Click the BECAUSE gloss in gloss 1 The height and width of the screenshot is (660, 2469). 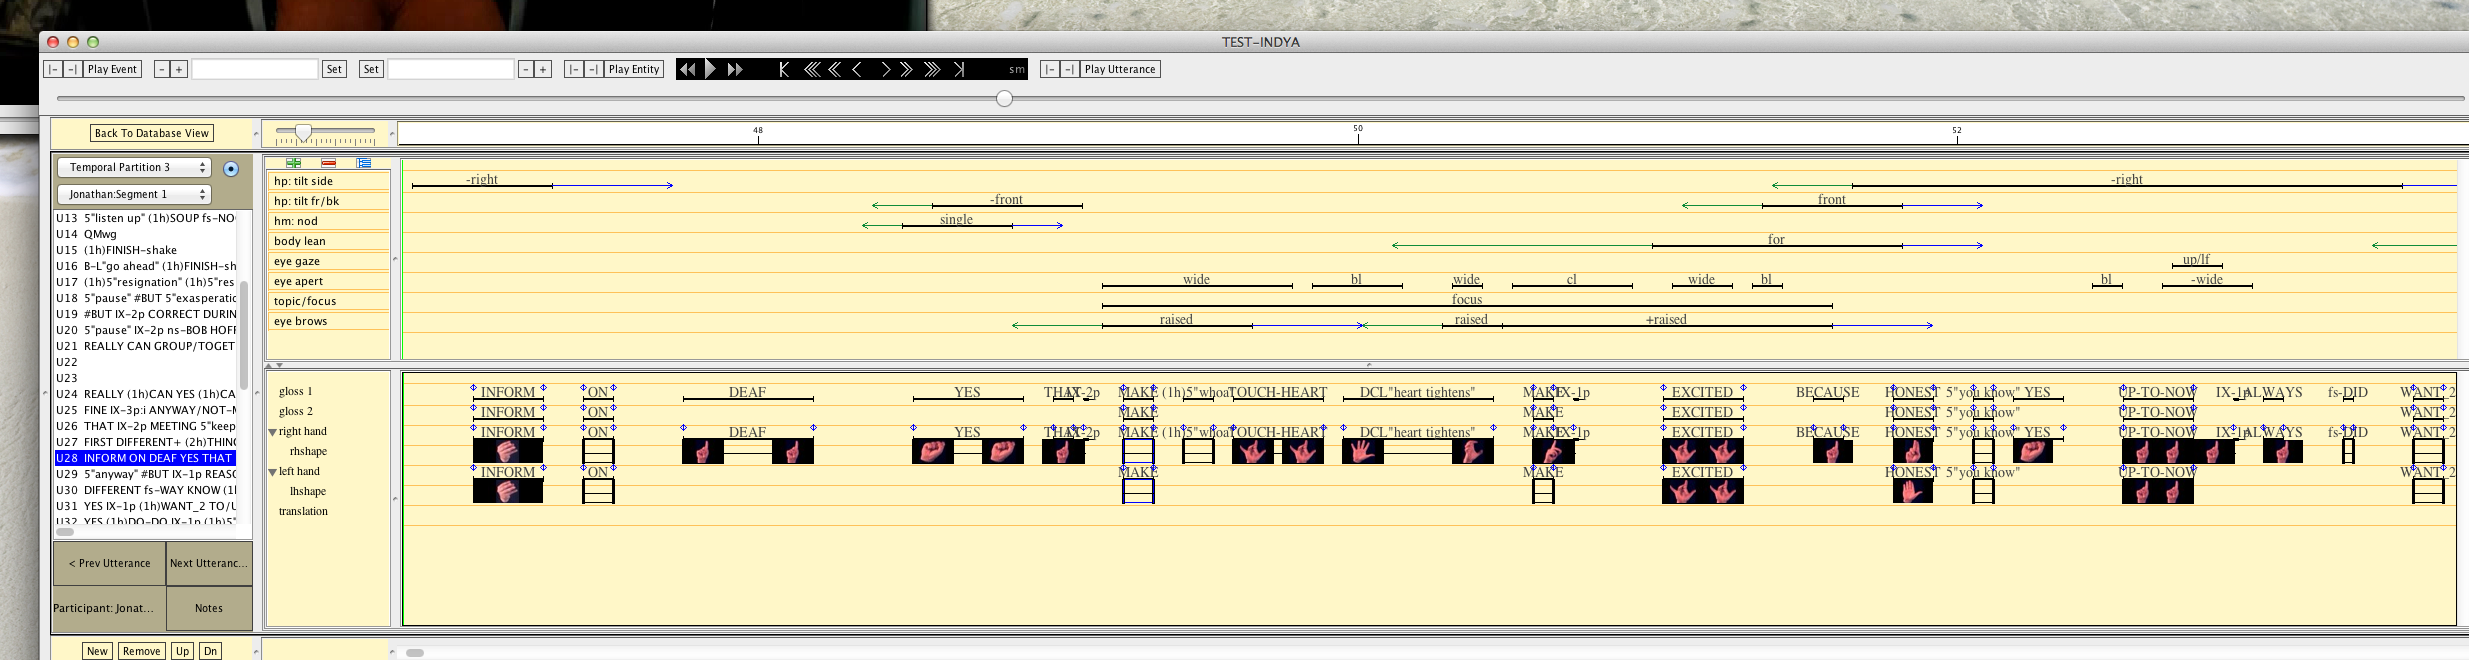[1827, 392]
